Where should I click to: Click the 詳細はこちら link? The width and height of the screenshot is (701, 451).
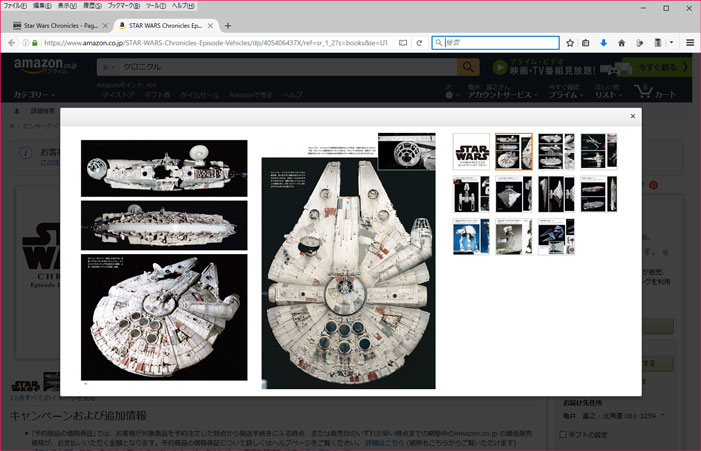coord(384,443)
